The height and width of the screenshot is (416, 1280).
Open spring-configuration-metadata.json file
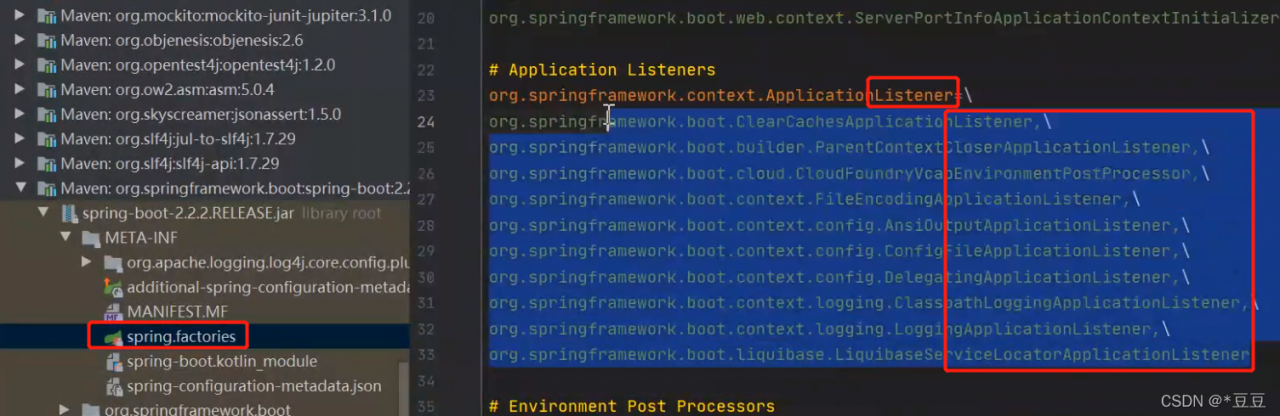254,386
